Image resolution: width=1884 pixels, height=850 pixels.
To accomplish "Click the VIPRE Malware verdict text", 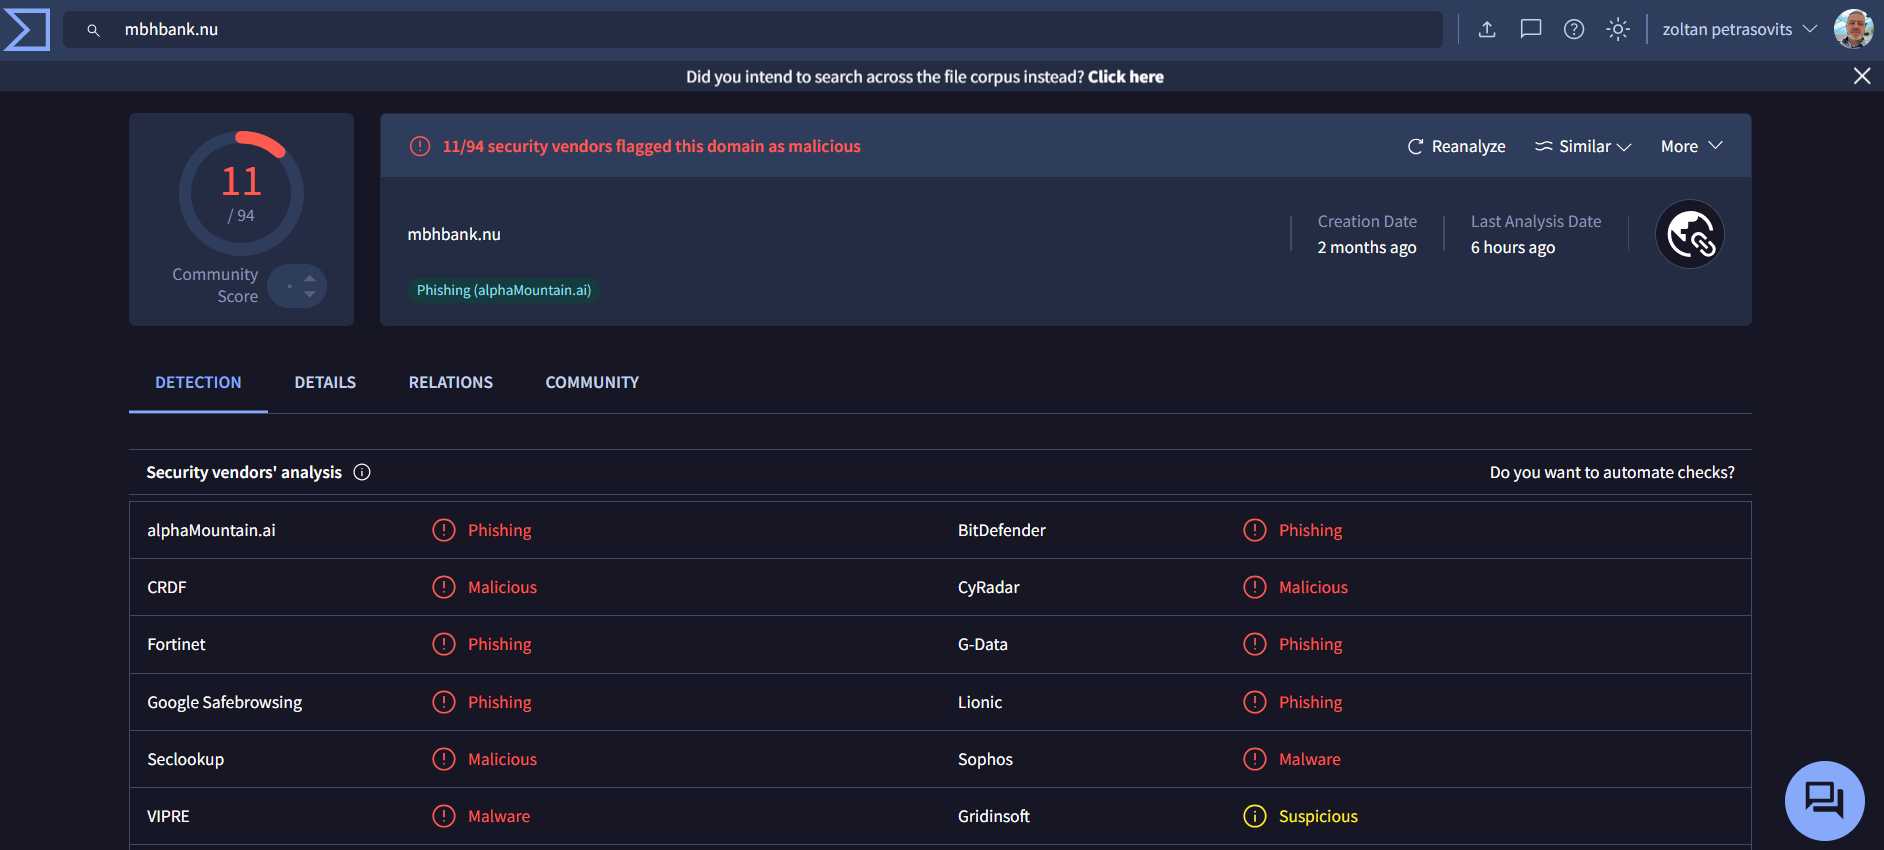I will 499,816.
